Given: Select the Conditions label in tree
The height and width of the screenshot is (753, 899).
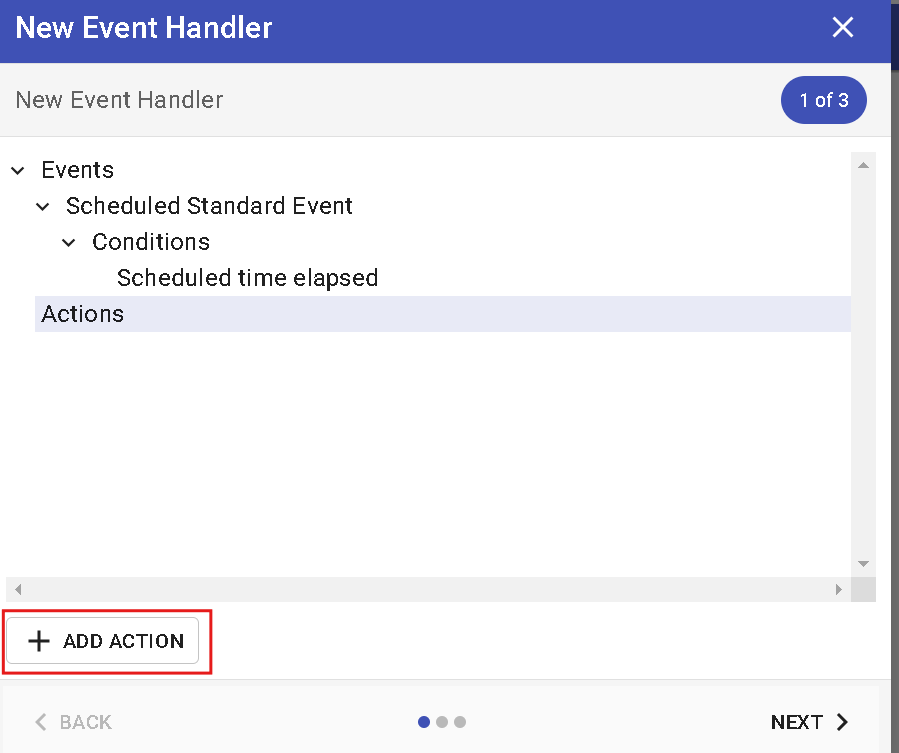Looking at the screenshot, I should [x=151, y=242].
